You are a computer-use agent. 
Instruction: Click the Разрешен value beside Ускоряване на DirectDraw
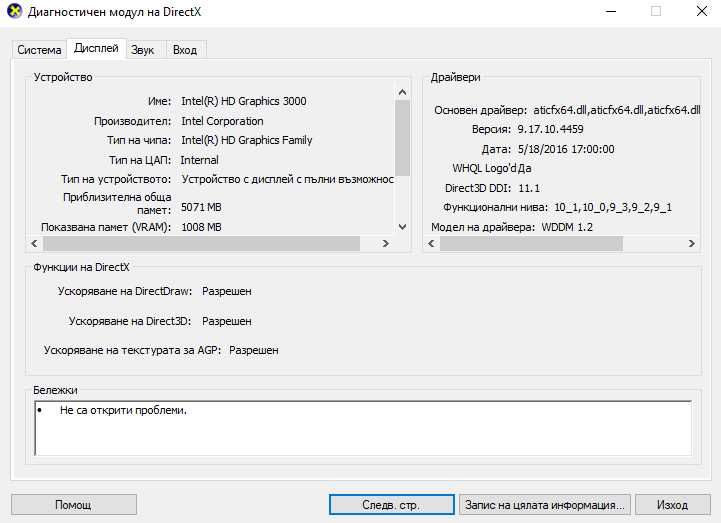227,291
